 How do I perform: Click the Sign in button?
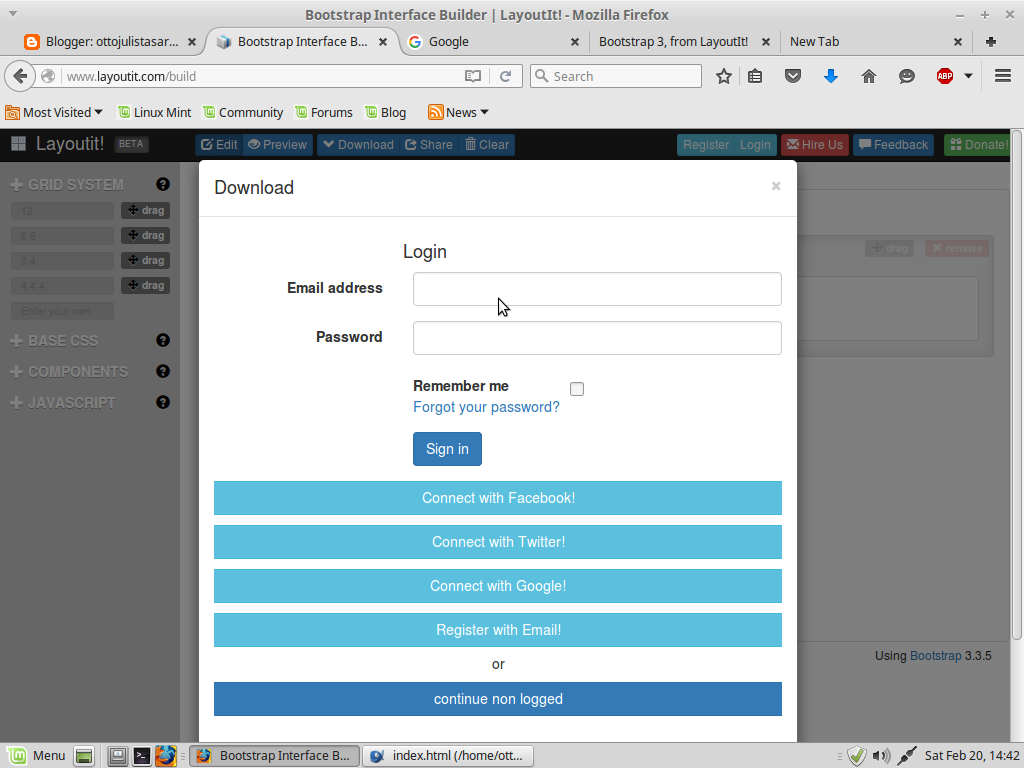[447, 449]
